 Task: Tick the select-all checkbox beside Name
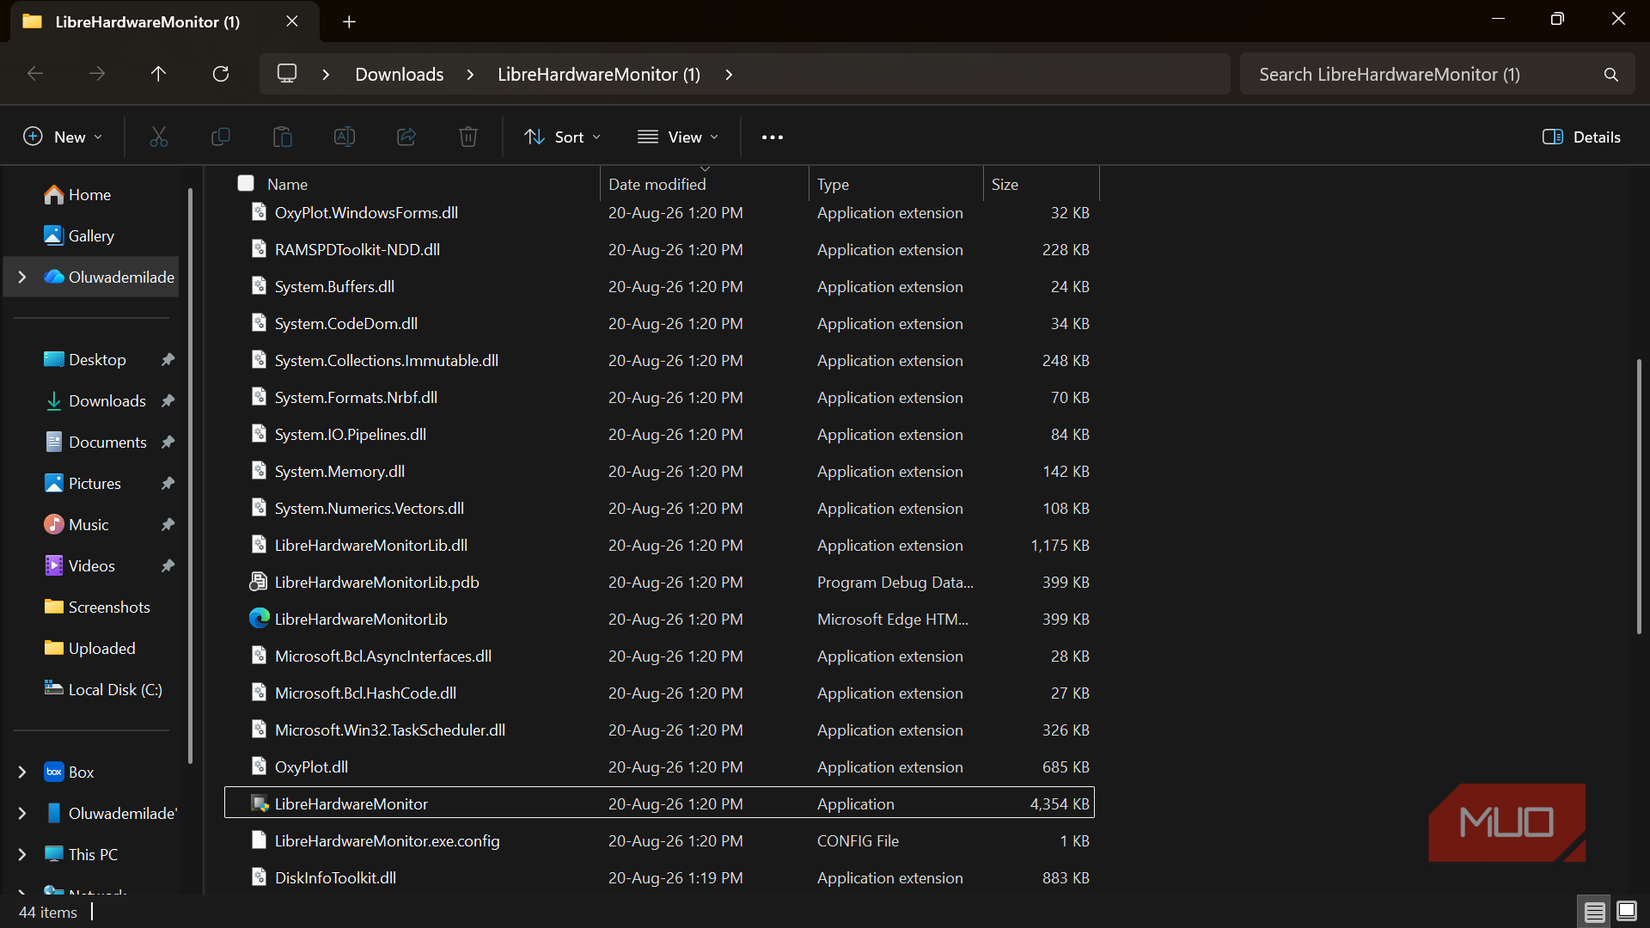(x=246, y=183)
